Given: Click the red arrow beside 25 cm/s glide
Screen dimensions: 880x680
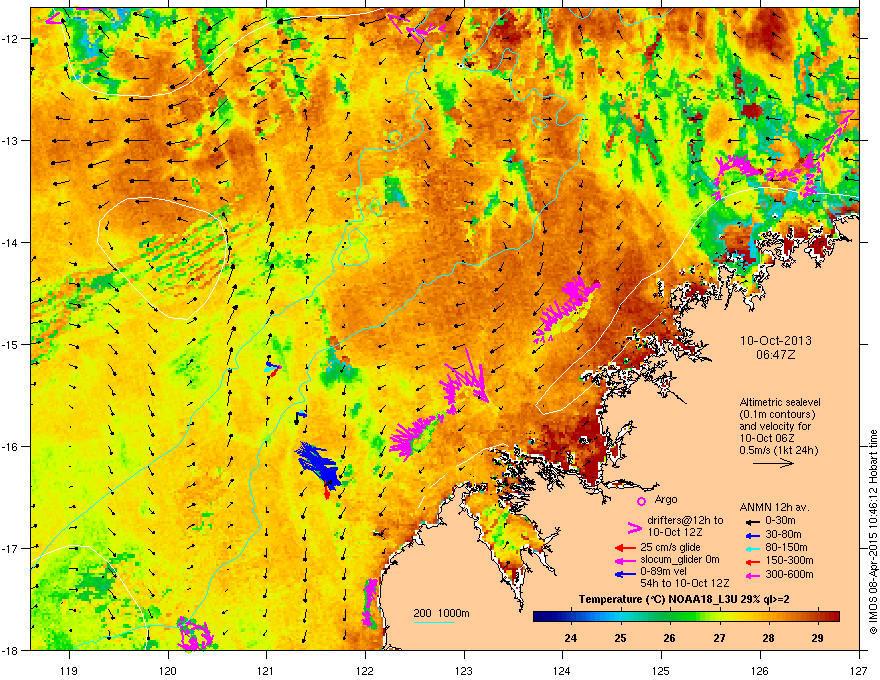Looking at the screenshot, I should 625,548.
